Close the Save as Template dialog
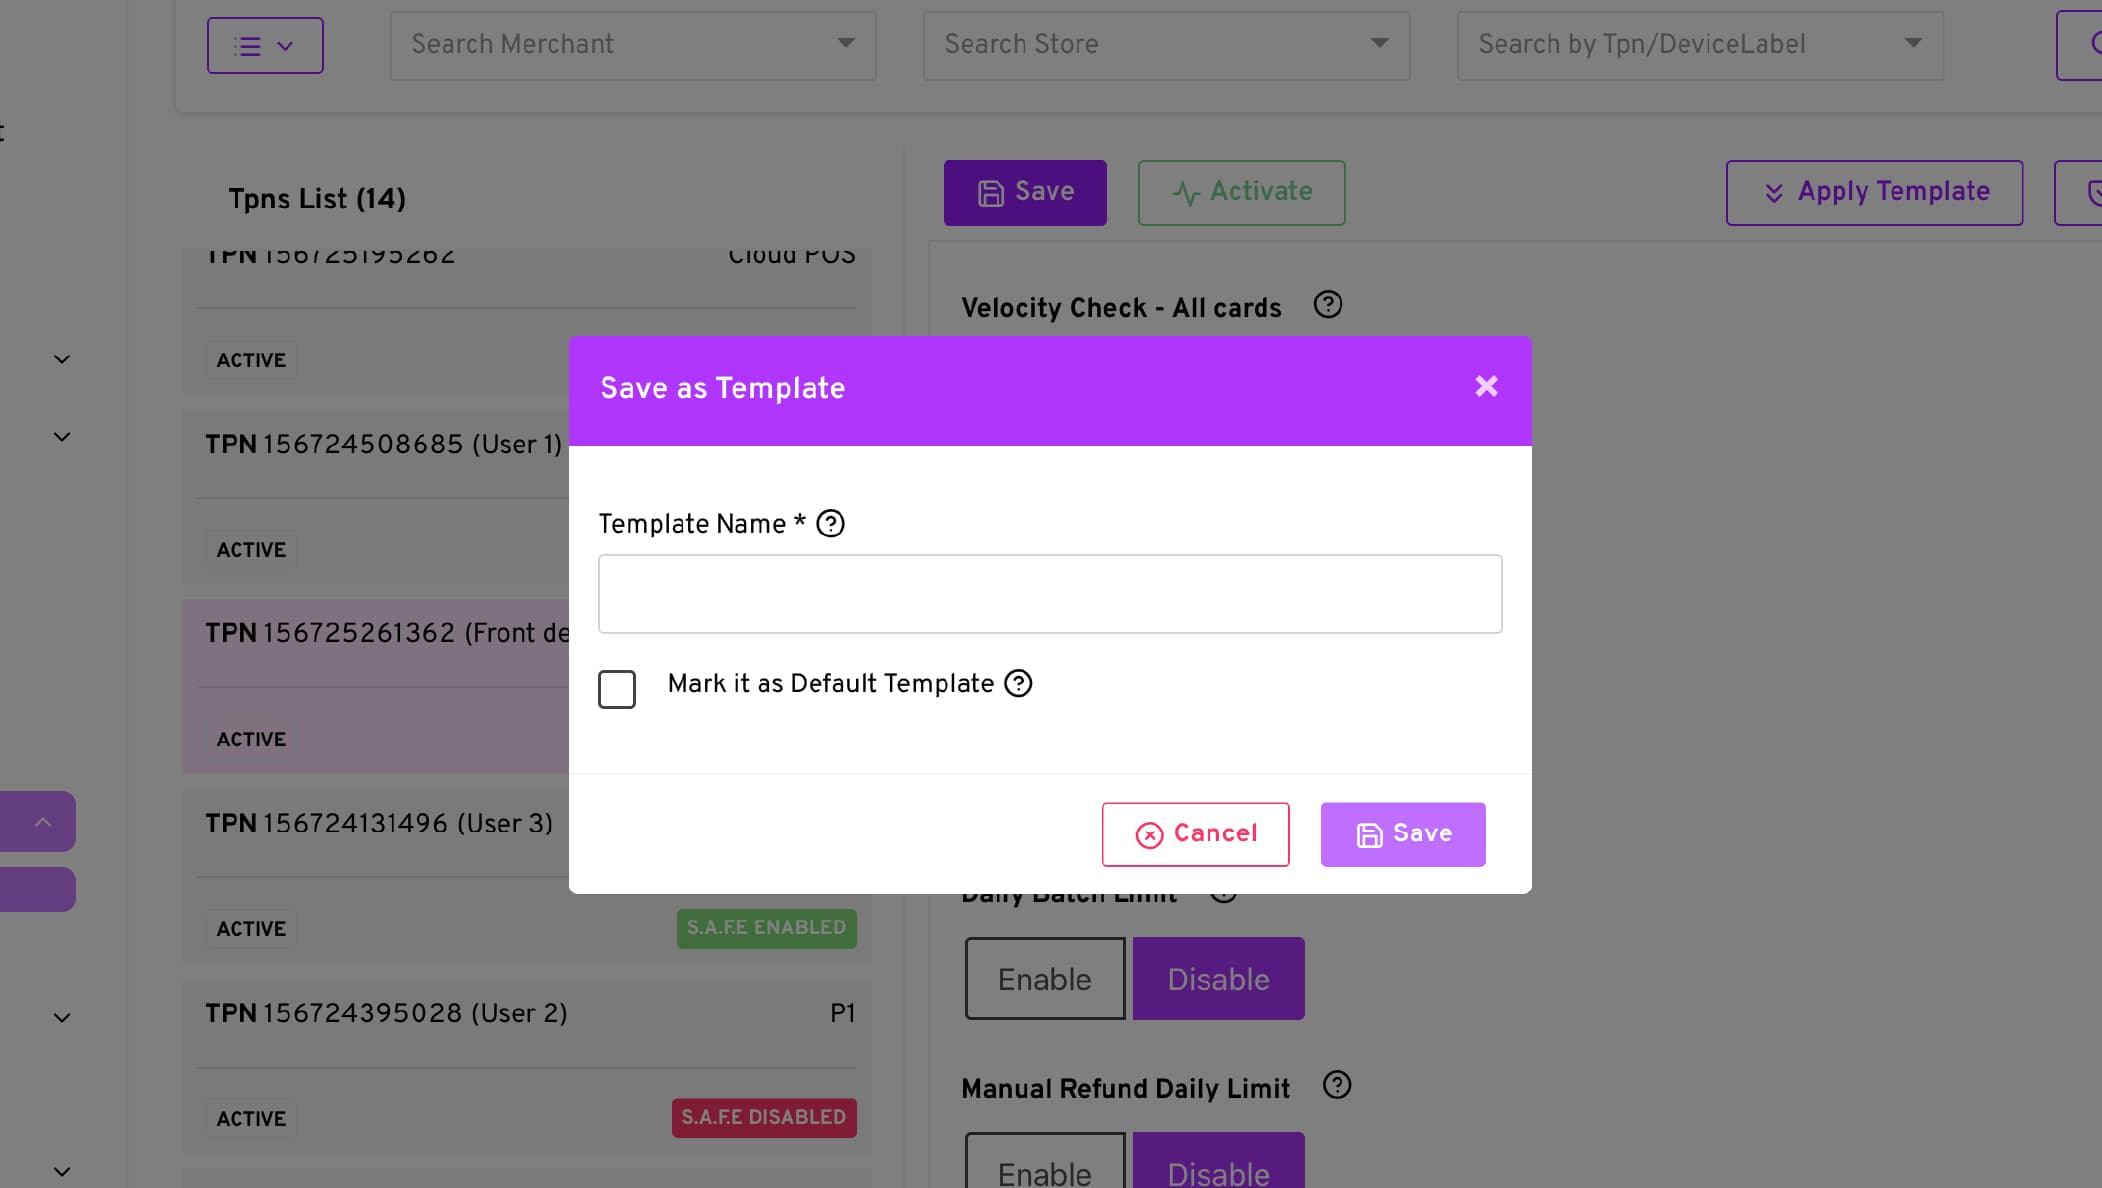Viewport: 2102px width, 1188px height. (1486, 386)
